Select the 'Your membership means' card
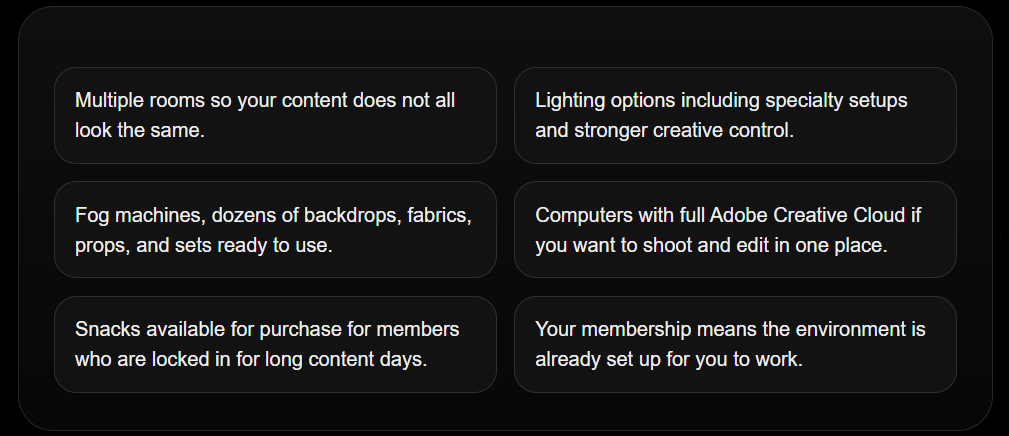The image size is (1009, 436). (x=735, y=344)
